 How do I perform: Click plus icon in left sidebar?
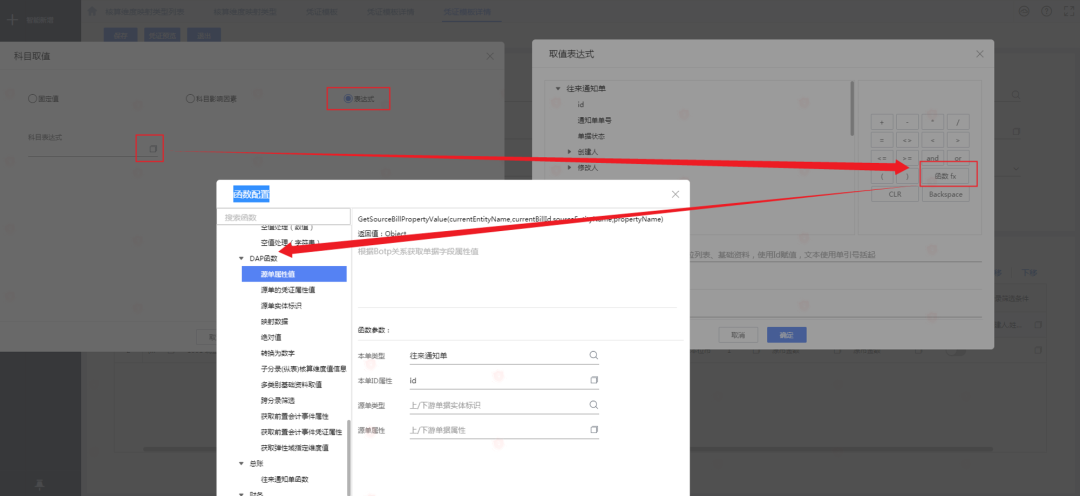pos(11,19)
